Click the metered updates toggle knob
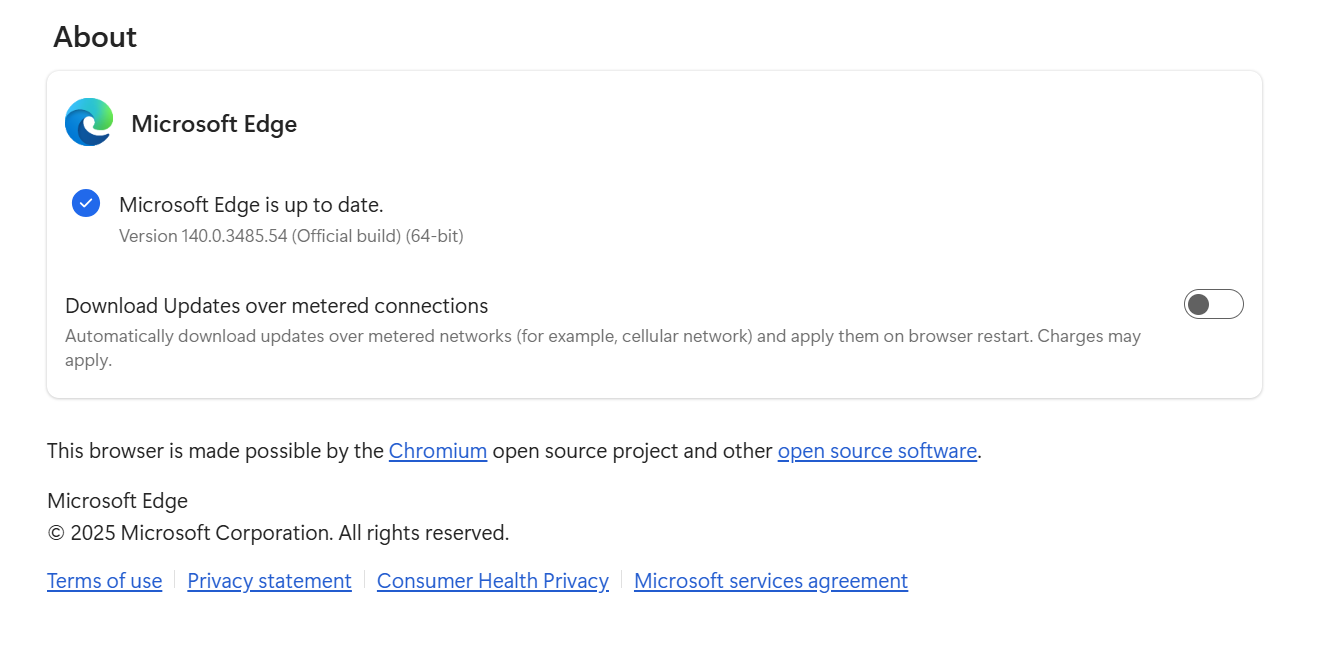Screen dimensions: 1317x648 point(1200,304)
